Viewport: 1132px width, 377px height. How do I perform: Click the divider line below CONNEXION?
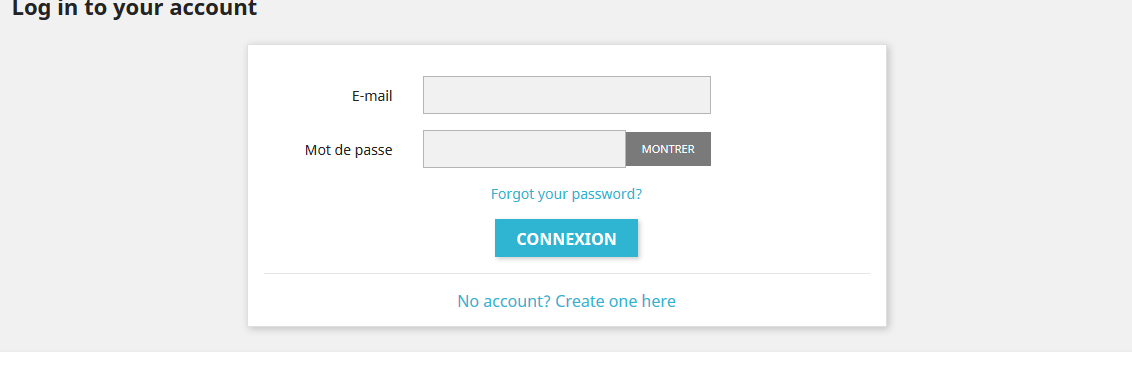pos(567,274)
